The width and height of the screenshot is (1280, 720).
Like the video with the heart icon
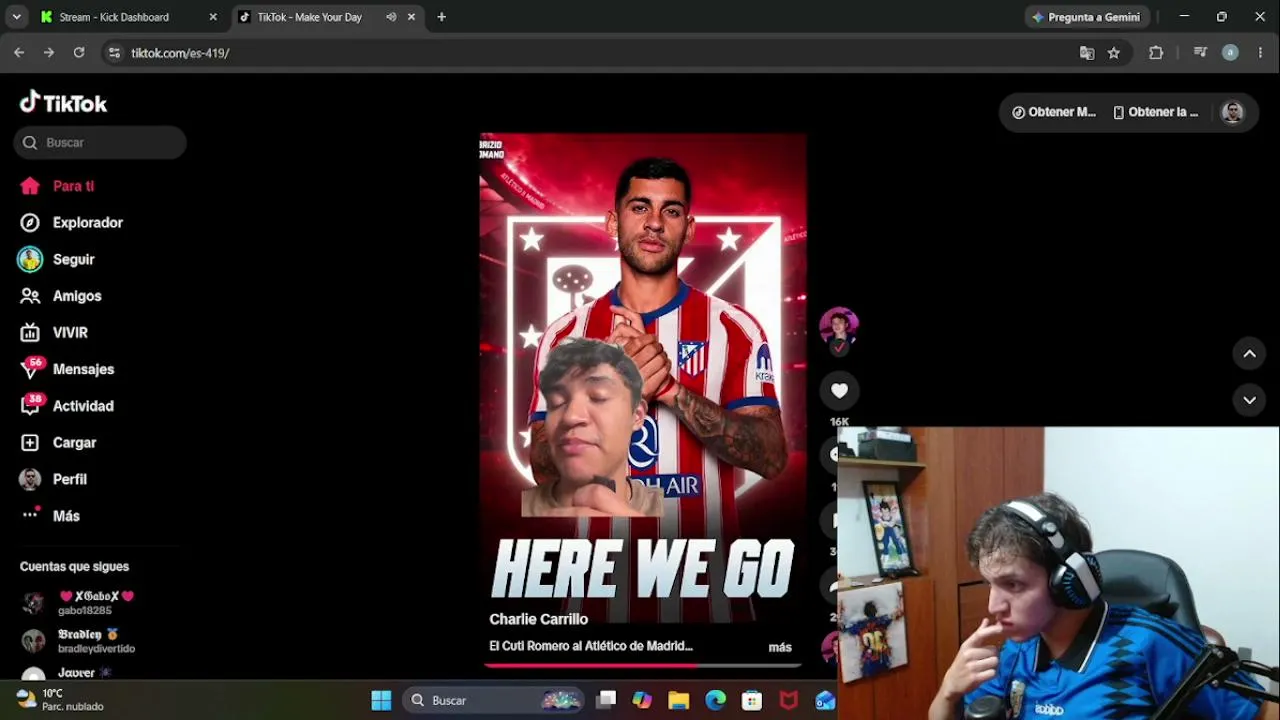(839, 391)
